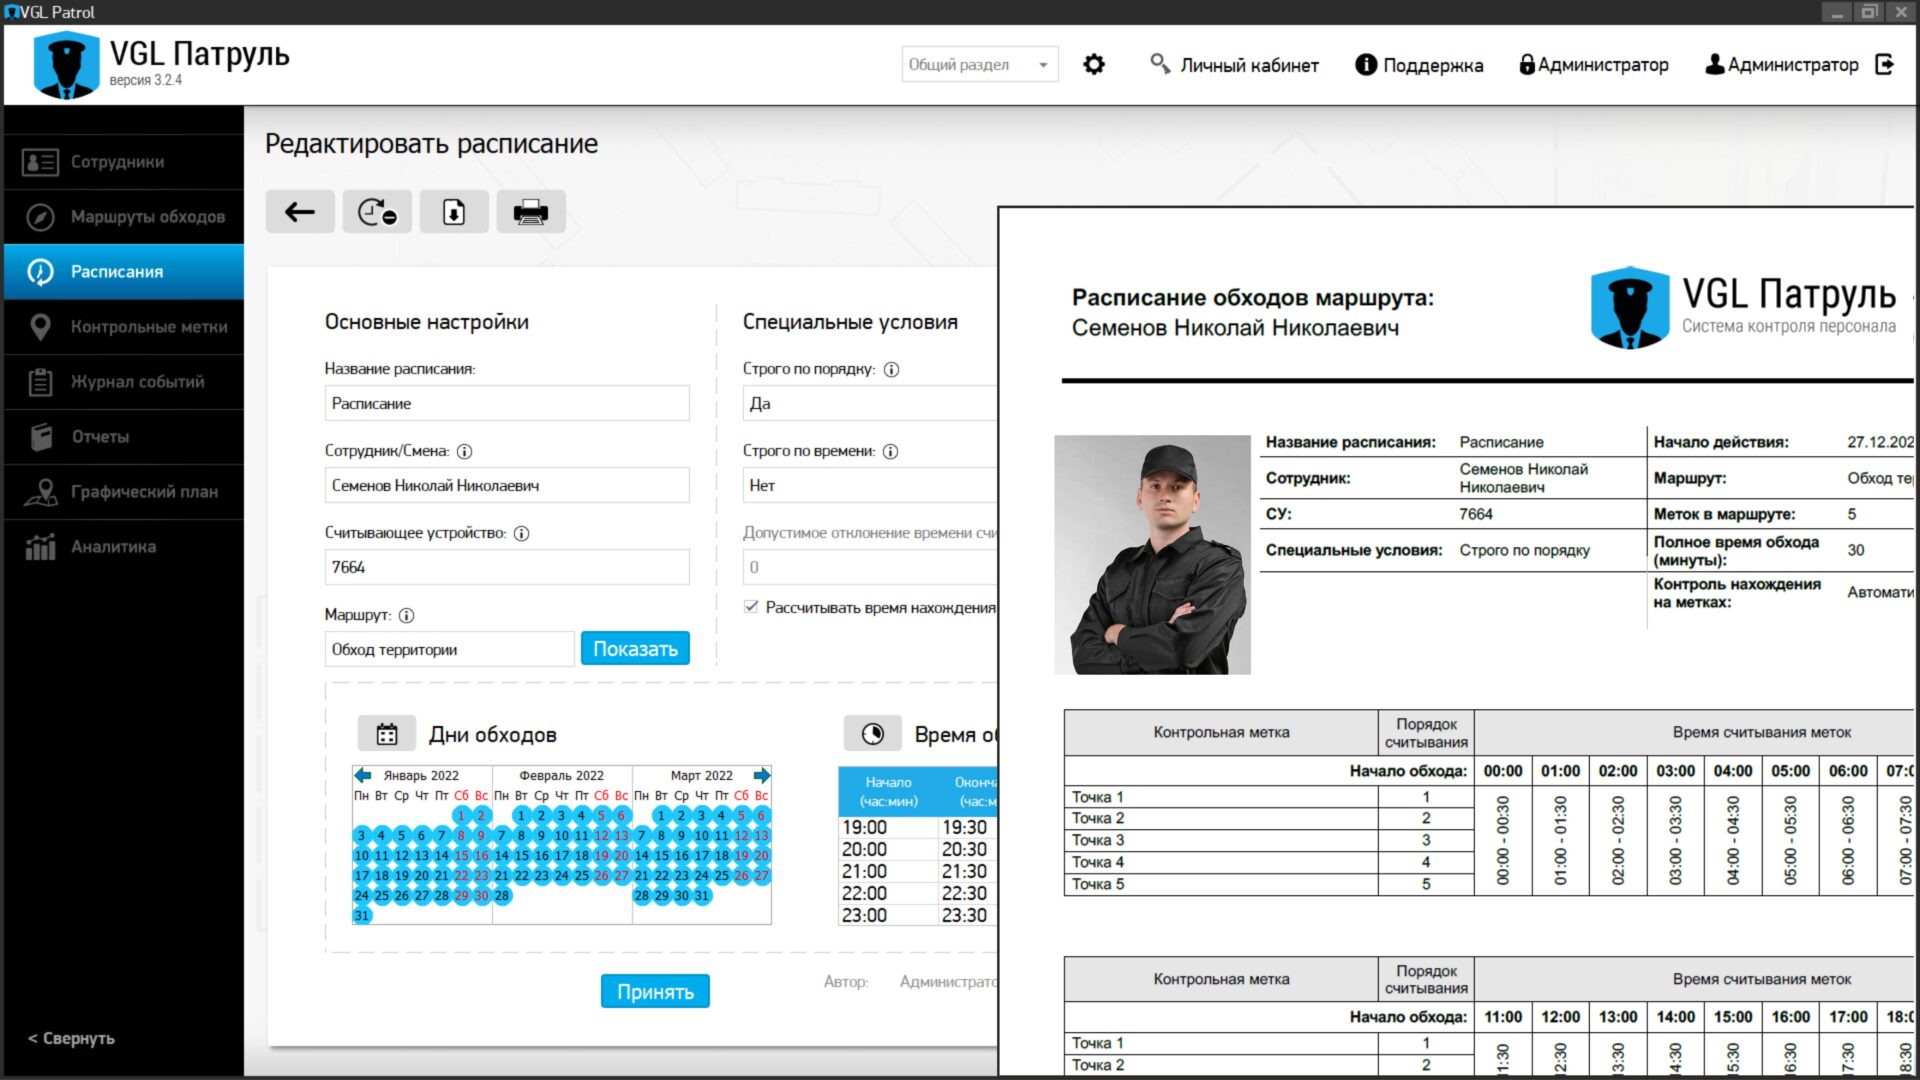Click the Маршруты обходов compass icon
The width and height of the screenshot is (1920, 1080).
tap(40, 217)
